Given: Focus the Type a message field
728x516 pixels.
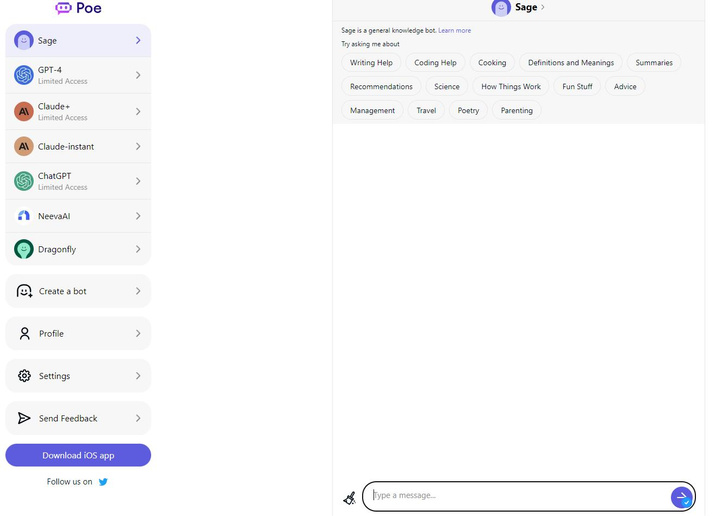Looking at the screenshot, I should pyautogui.click(x=515, y=495).
